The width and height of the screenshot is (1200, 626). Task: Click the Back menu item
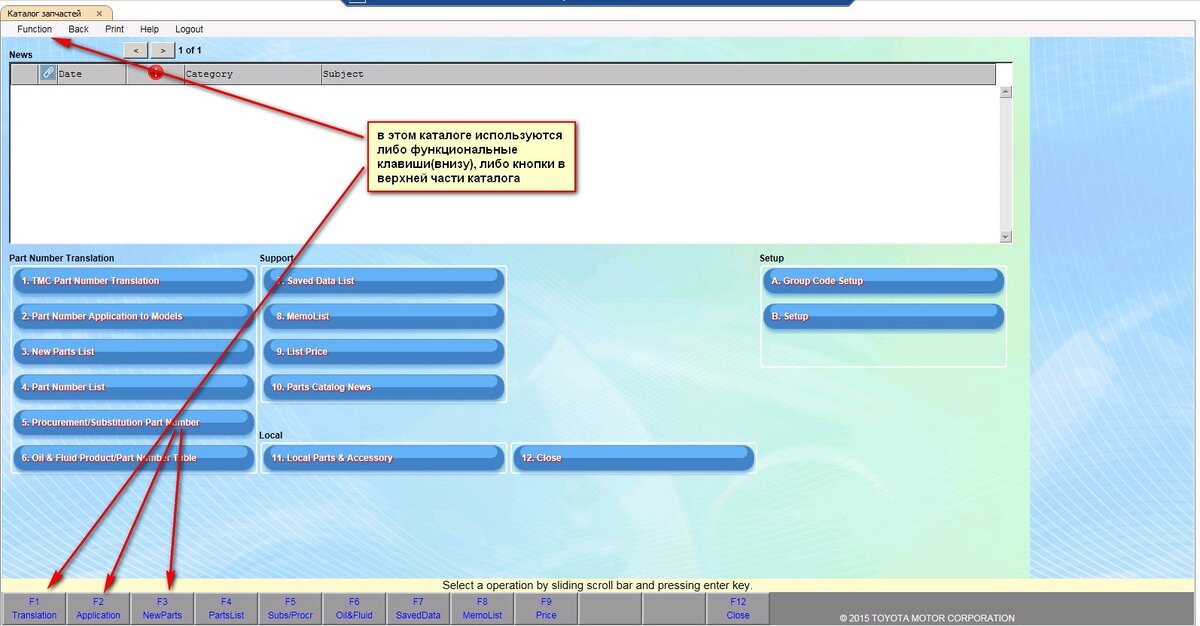coord(78,29)
